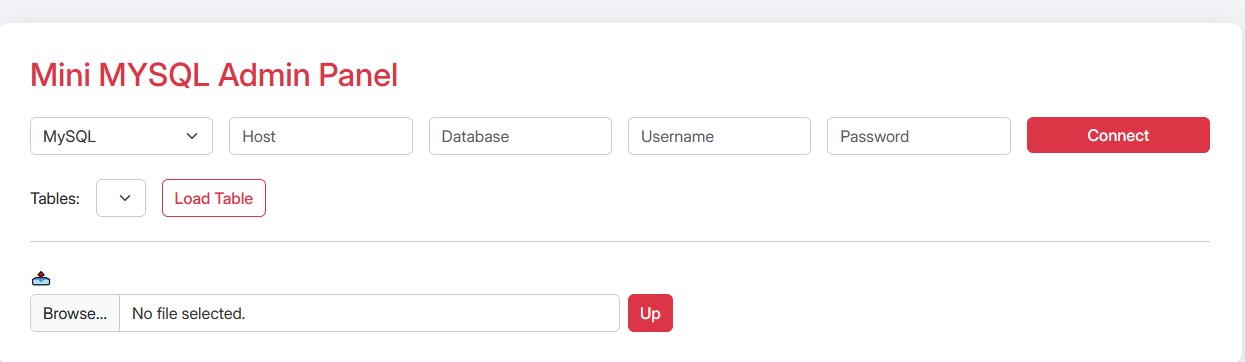Click the 'Mini MYSQL Admin Panel' heading
Image resolution: width=1245 pixels, height=362 pixels.
pos(214,75)
